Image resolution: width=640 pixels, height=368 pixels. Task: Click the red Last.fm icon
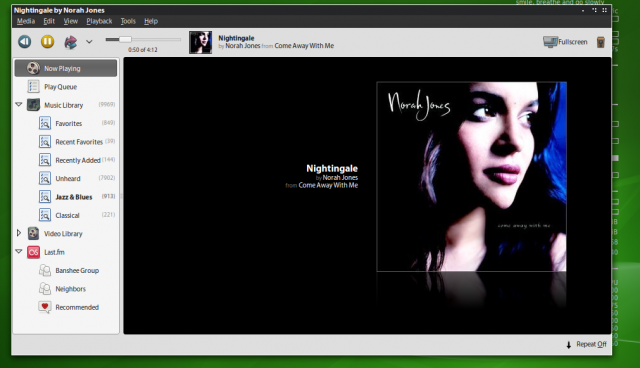coord(33,252)
